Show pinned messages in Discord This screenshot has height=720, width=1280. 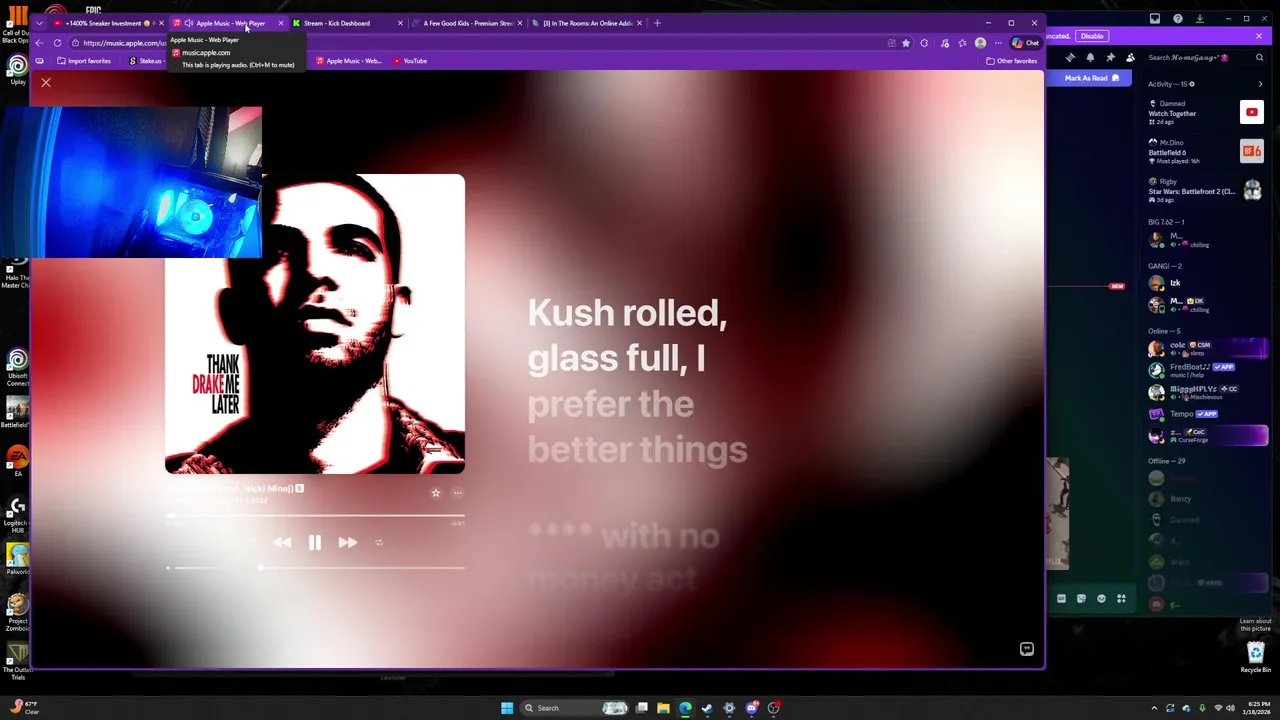1110,57
